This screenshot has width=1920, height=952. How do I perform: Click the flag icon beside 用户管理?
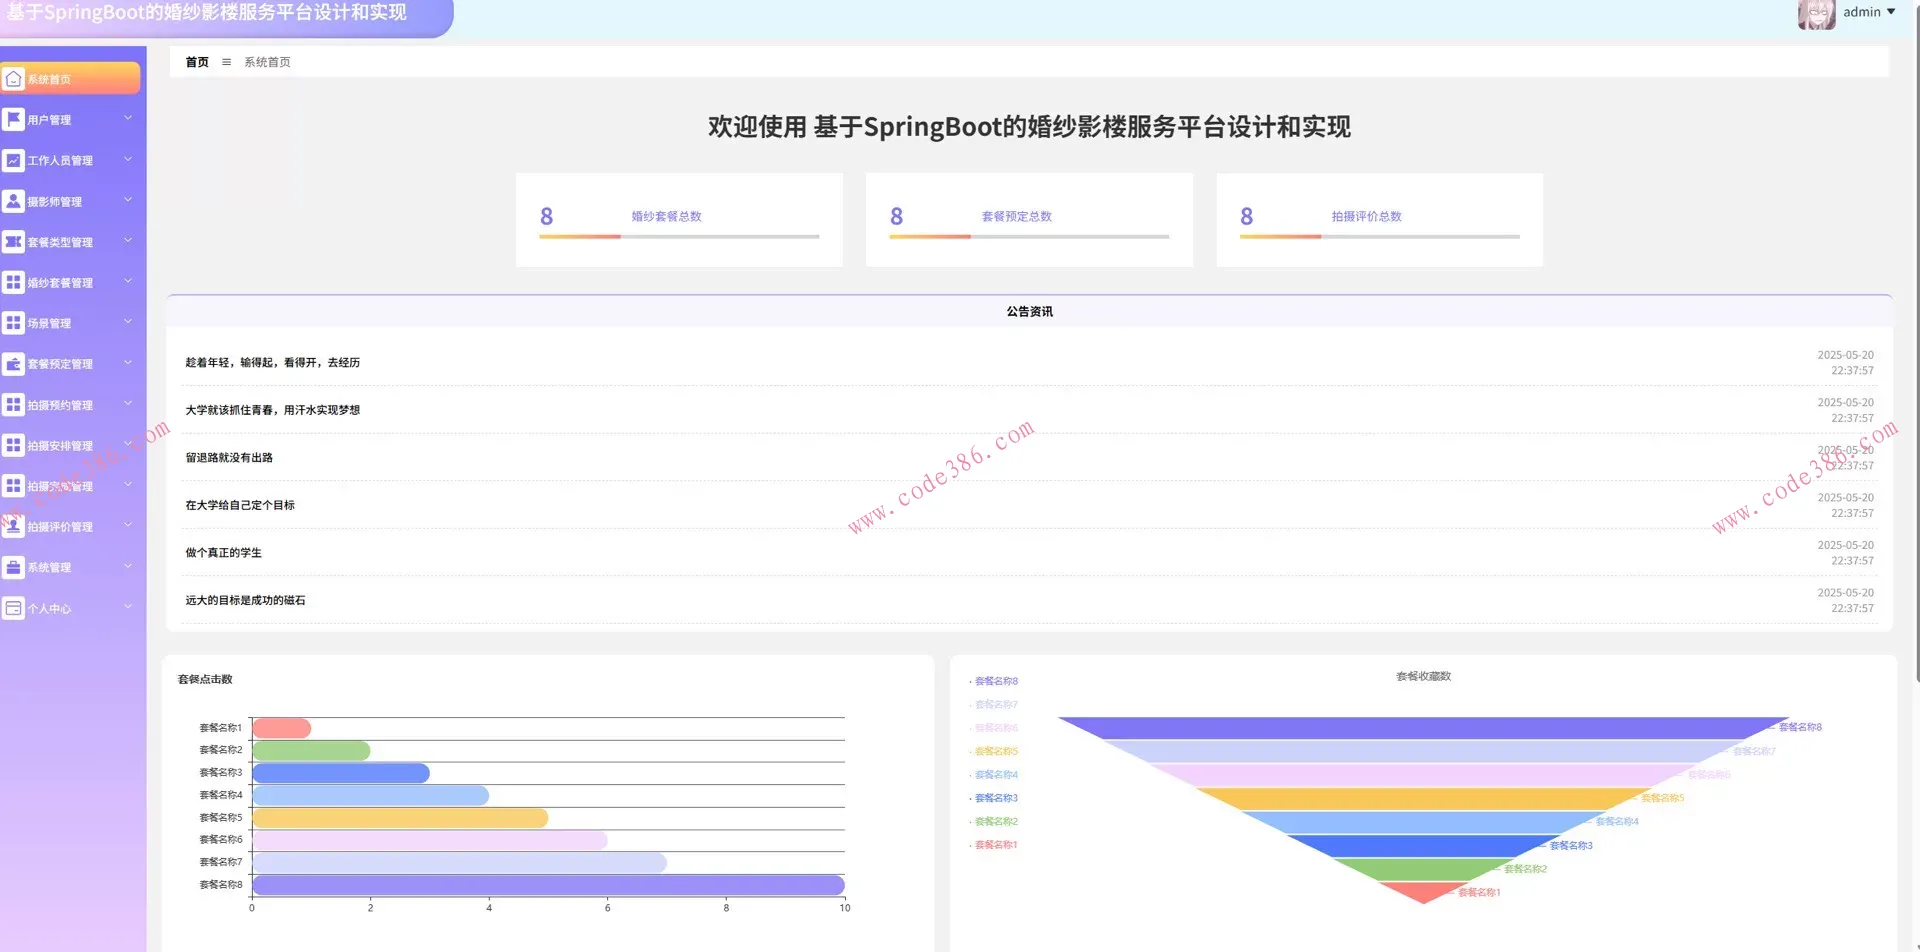coord(13,120)
